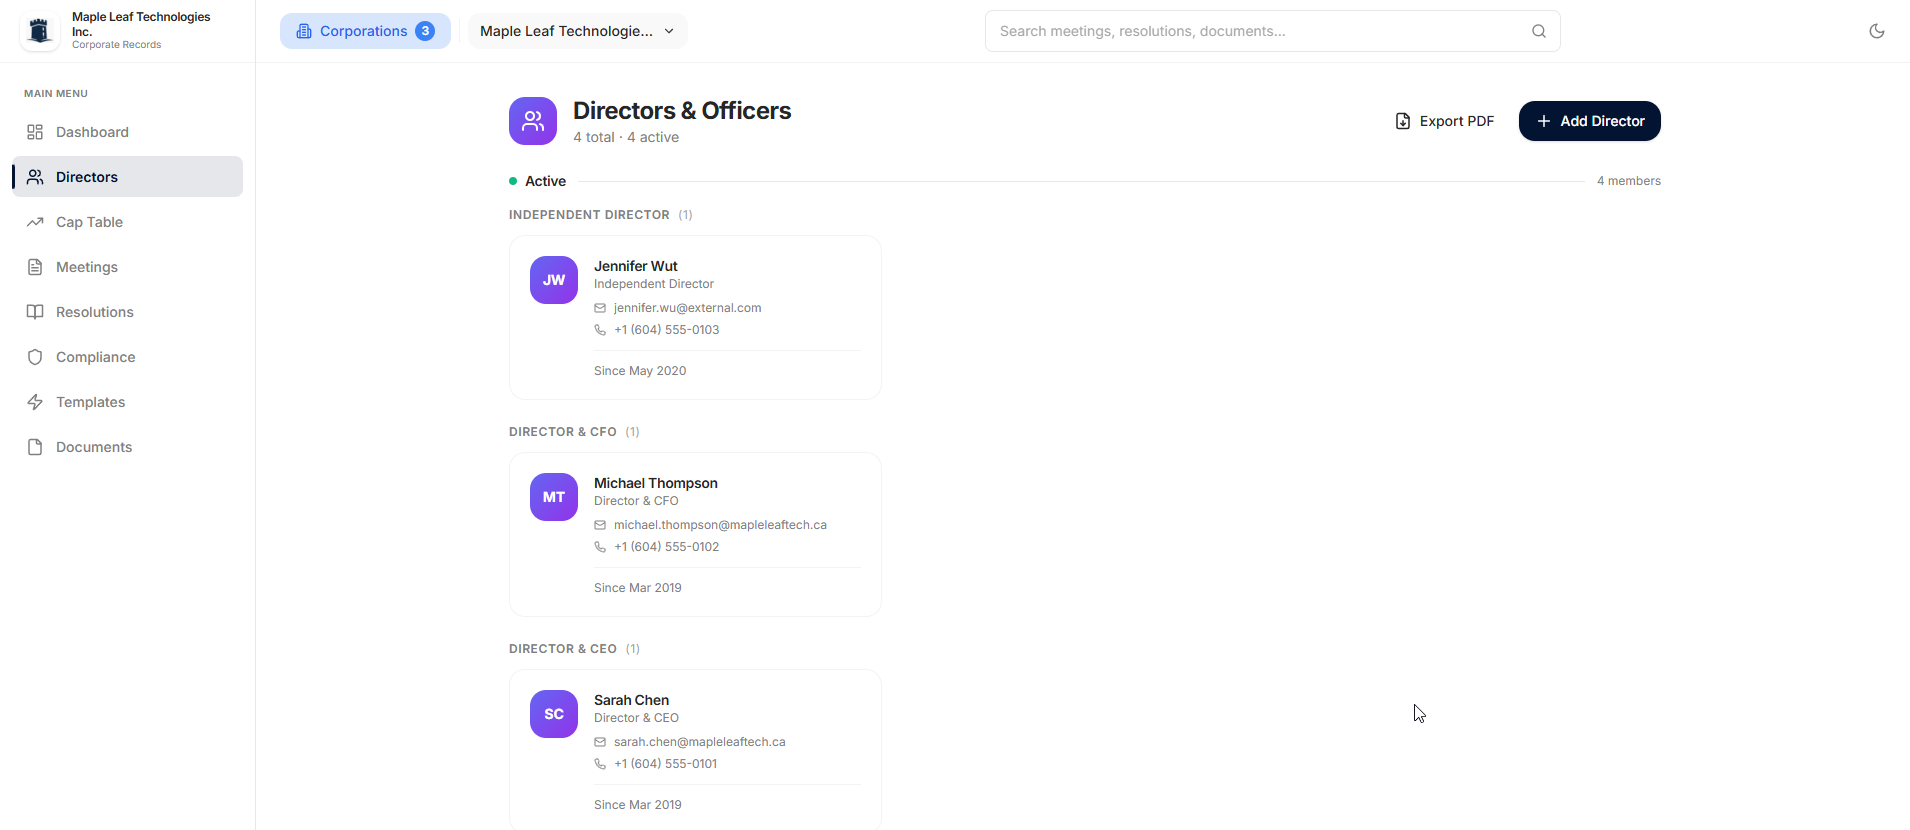Focus the search meetings input field

[1272, 31]
